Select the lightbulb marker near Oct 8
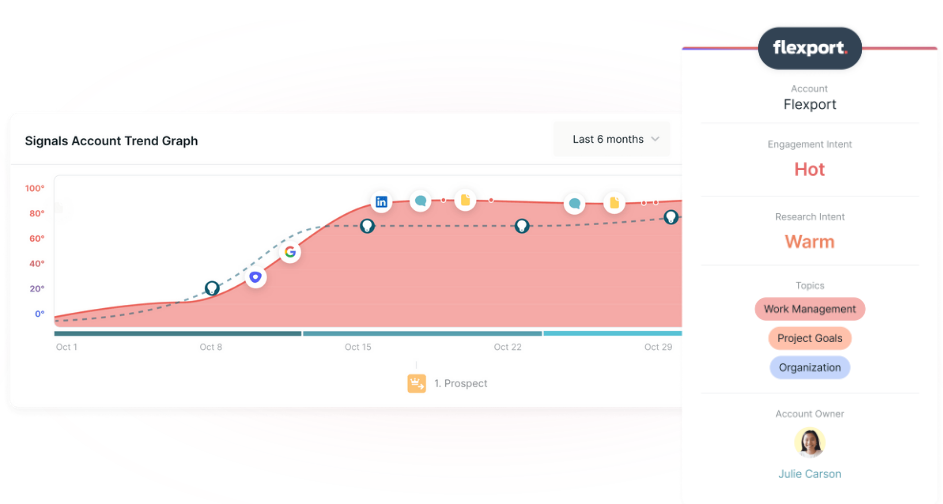 point(212,289)
